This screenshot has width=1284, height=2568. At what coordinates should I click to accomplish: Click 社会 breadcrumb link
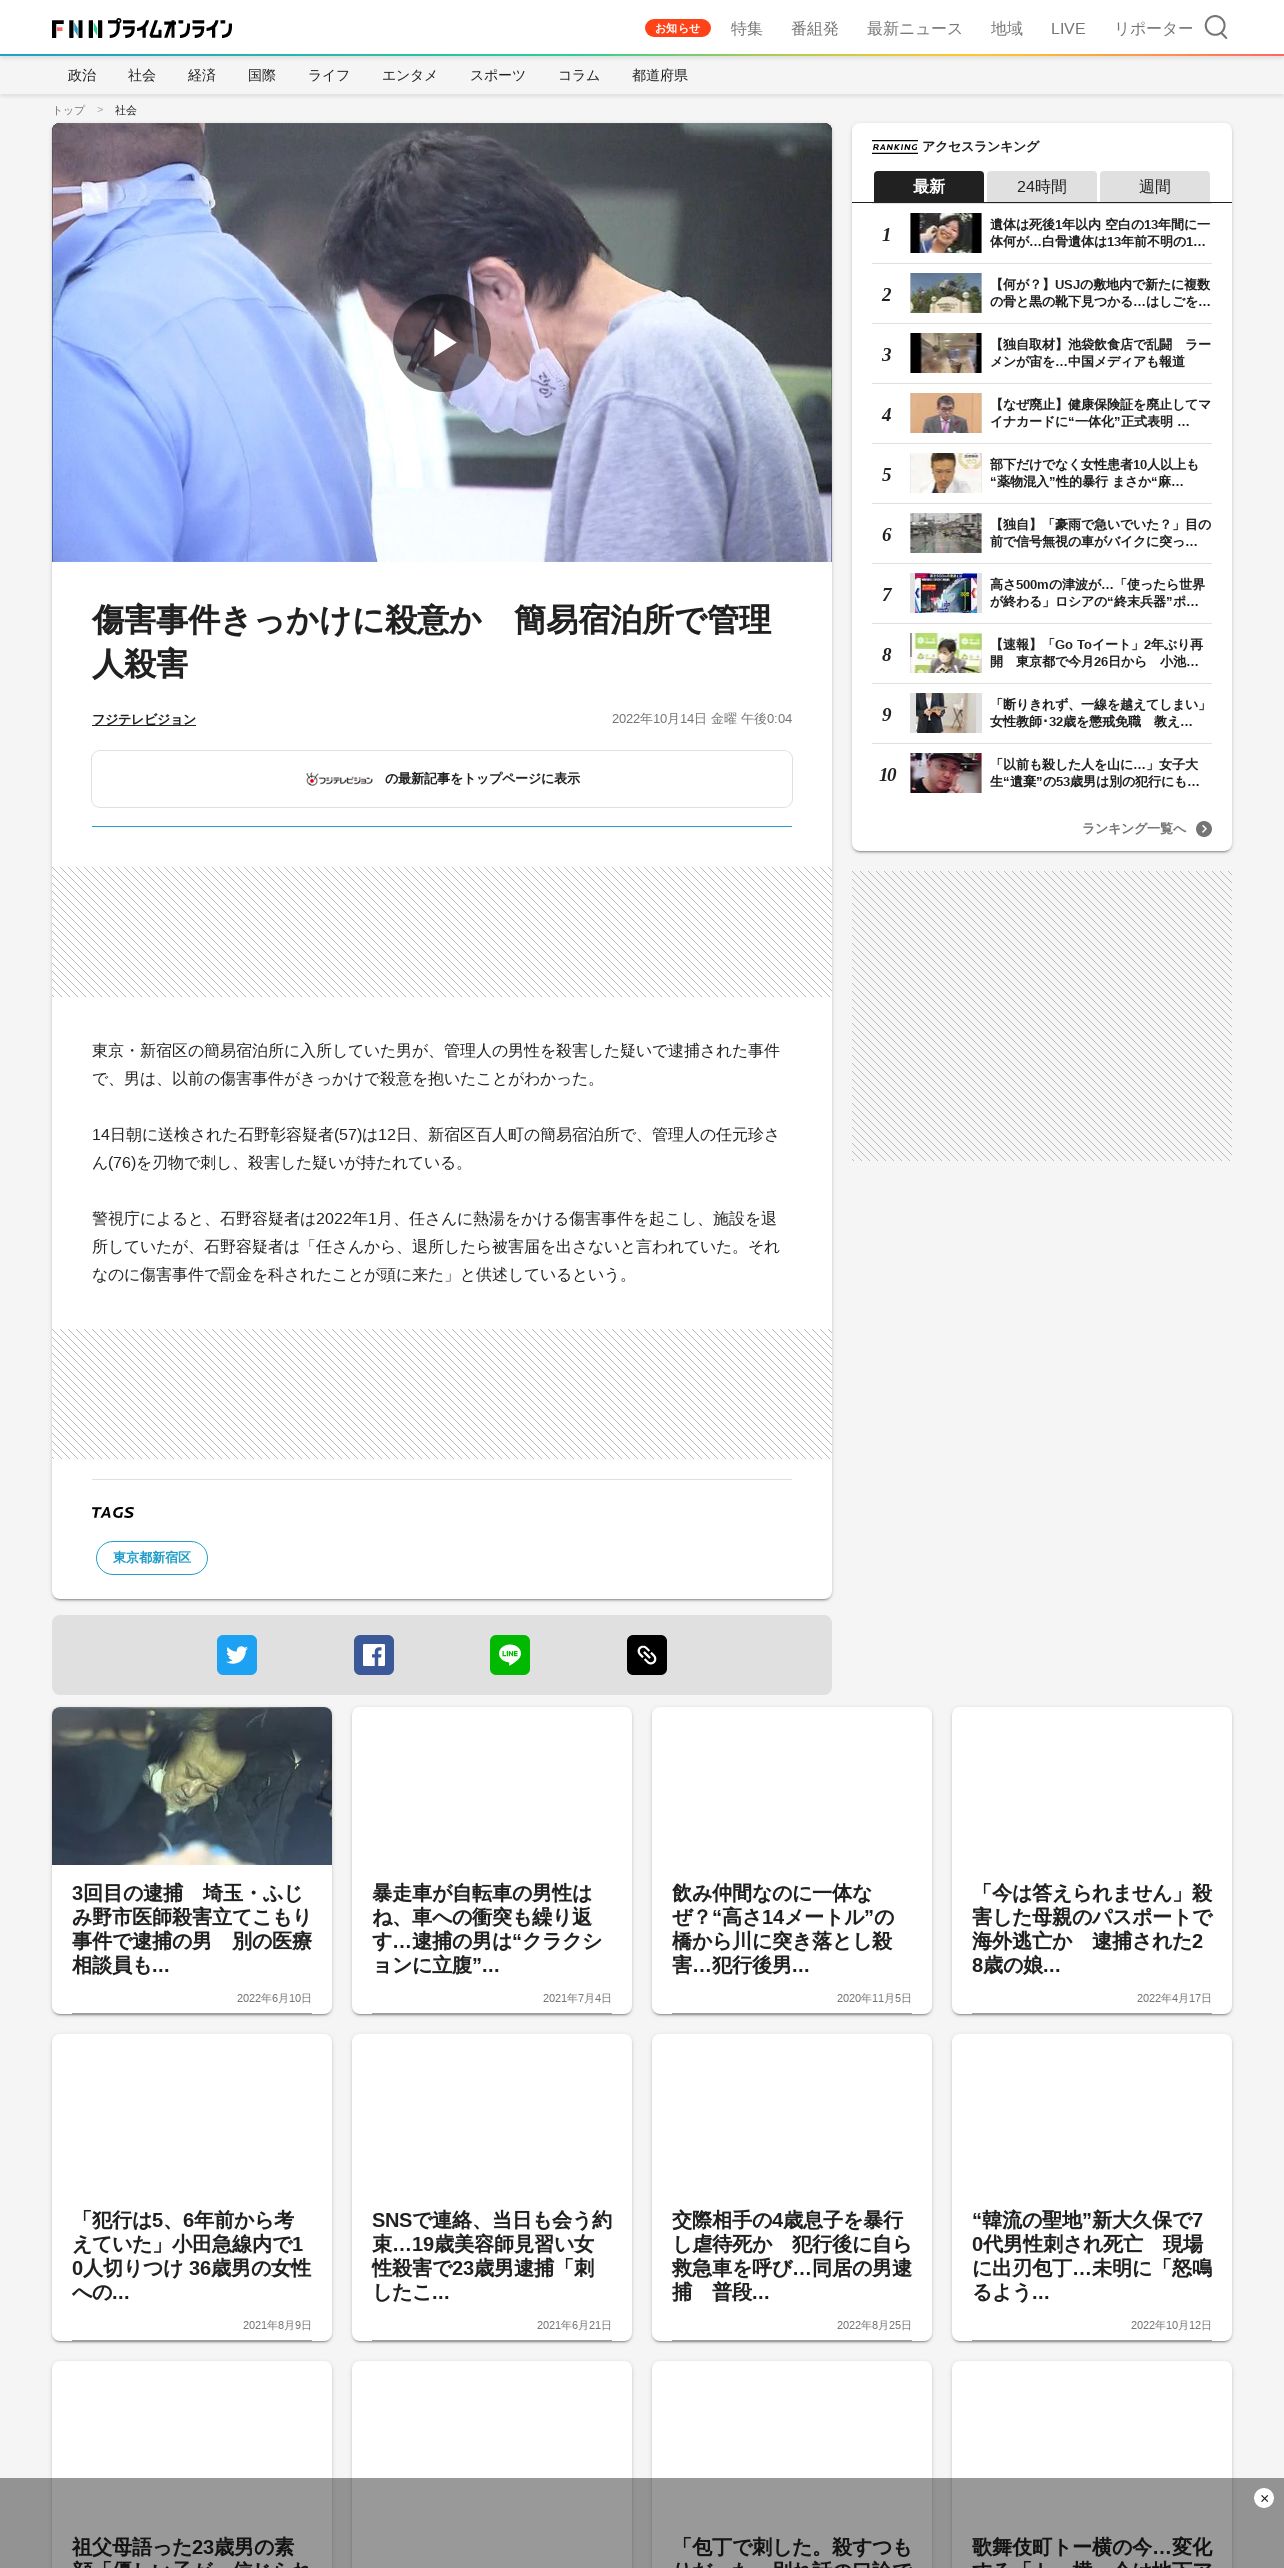126,110
